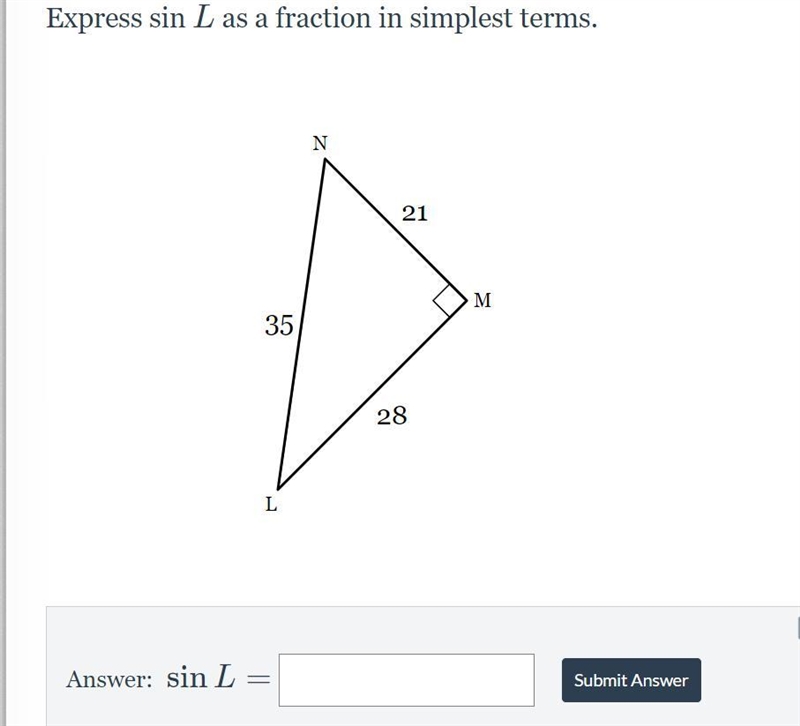Select vertex label N on the triangle
The image size is (800, 726).
tap(320, 143)
